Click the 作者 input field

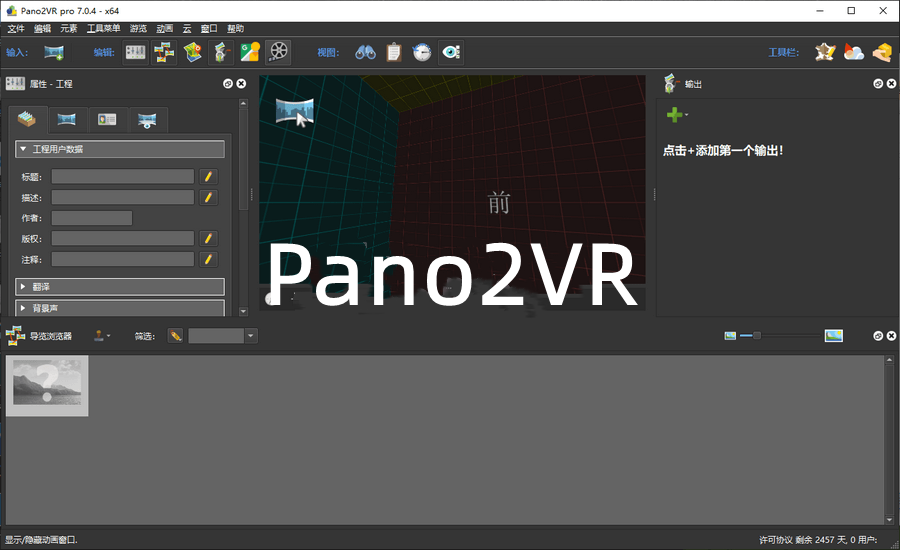point(92,218)
